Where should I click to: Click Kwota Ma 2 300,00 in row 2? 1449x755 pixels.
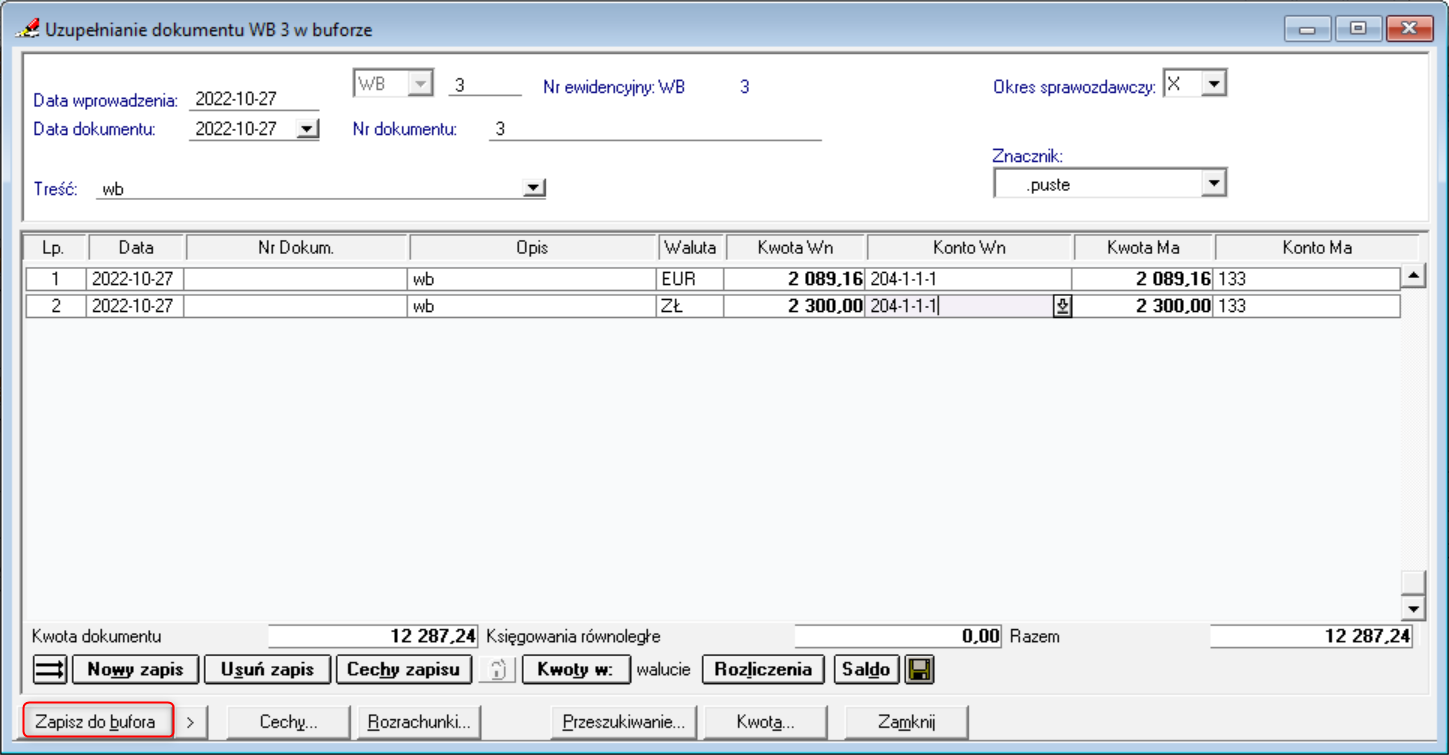[x=1142, y=307]
